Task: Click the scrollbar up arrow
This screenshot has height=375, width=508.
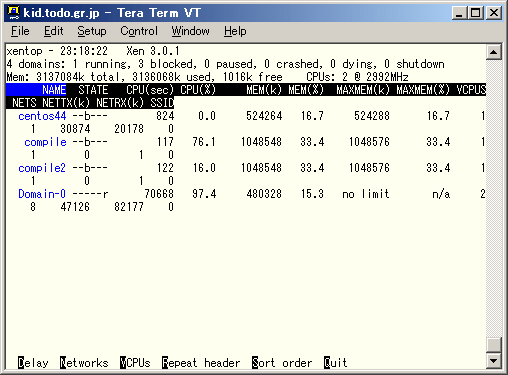Action: click(494, 52)
